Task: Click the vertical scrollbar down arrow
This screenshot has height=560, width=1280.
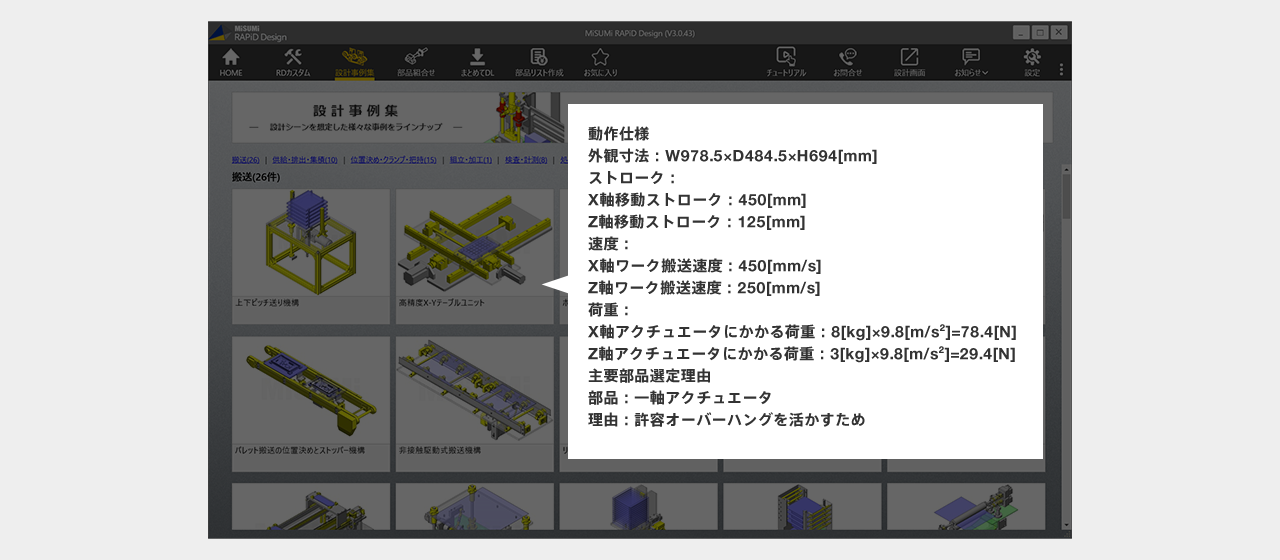Action: pos(1066,525)
